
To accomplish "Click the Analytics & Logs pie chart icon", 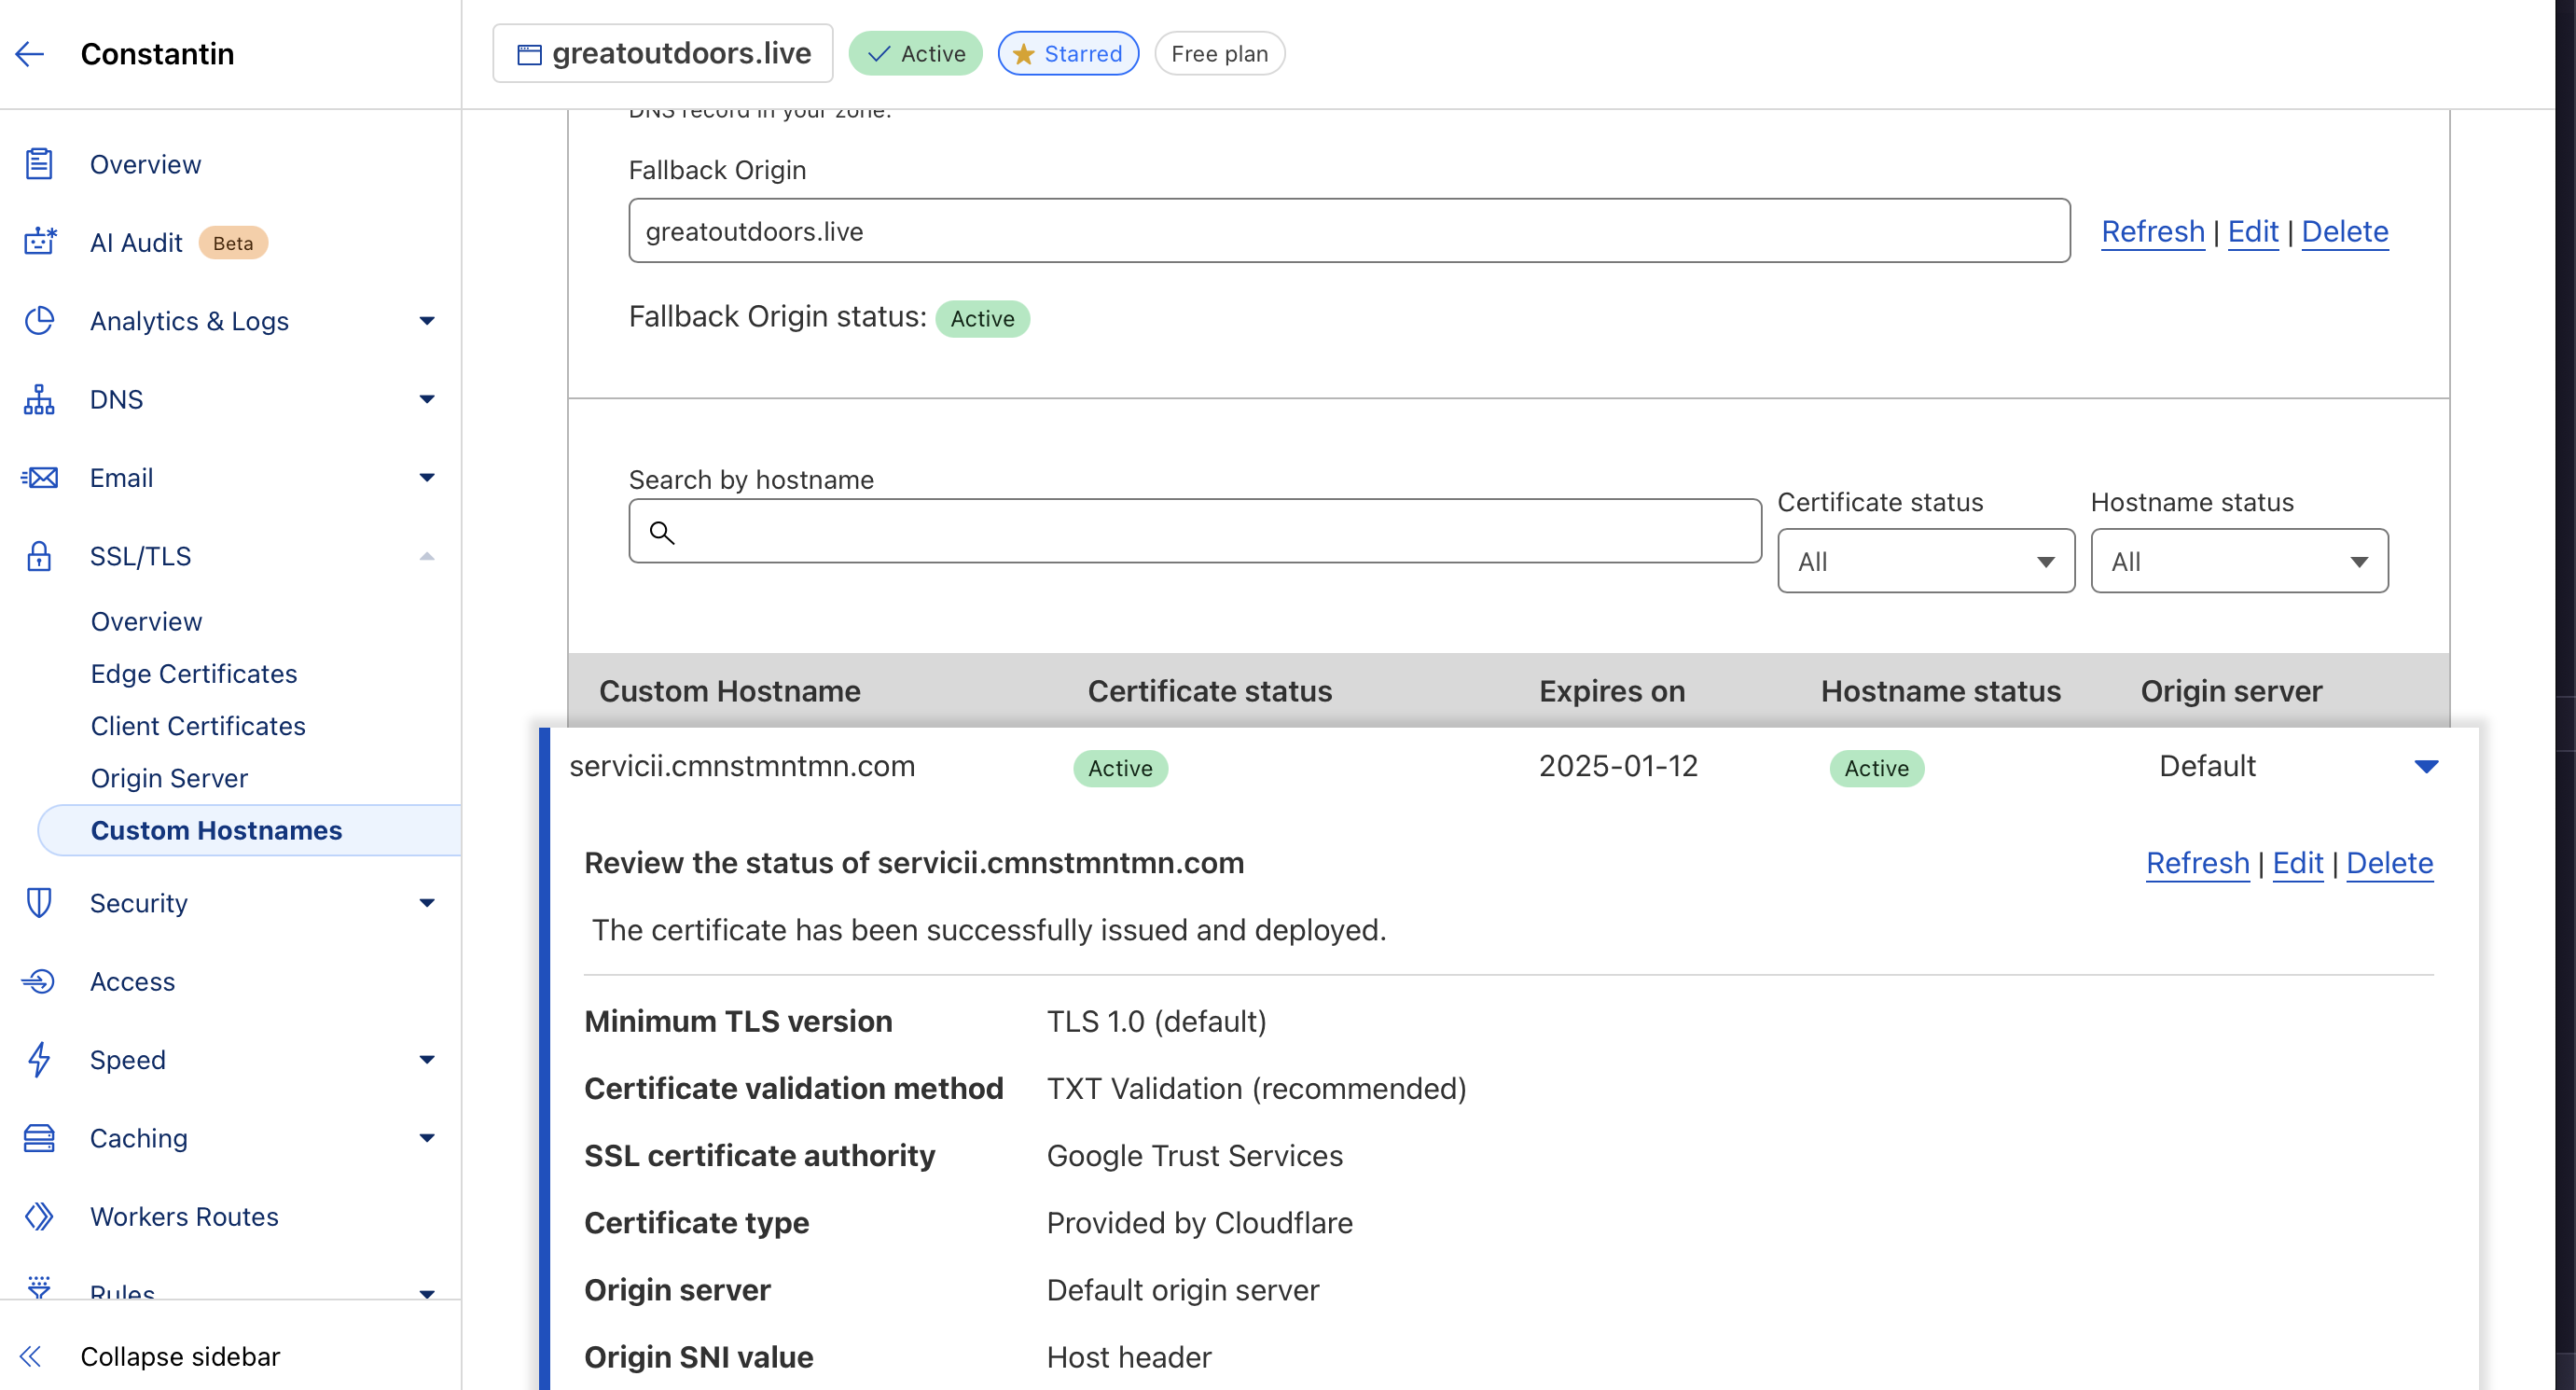I will point(39,321).
